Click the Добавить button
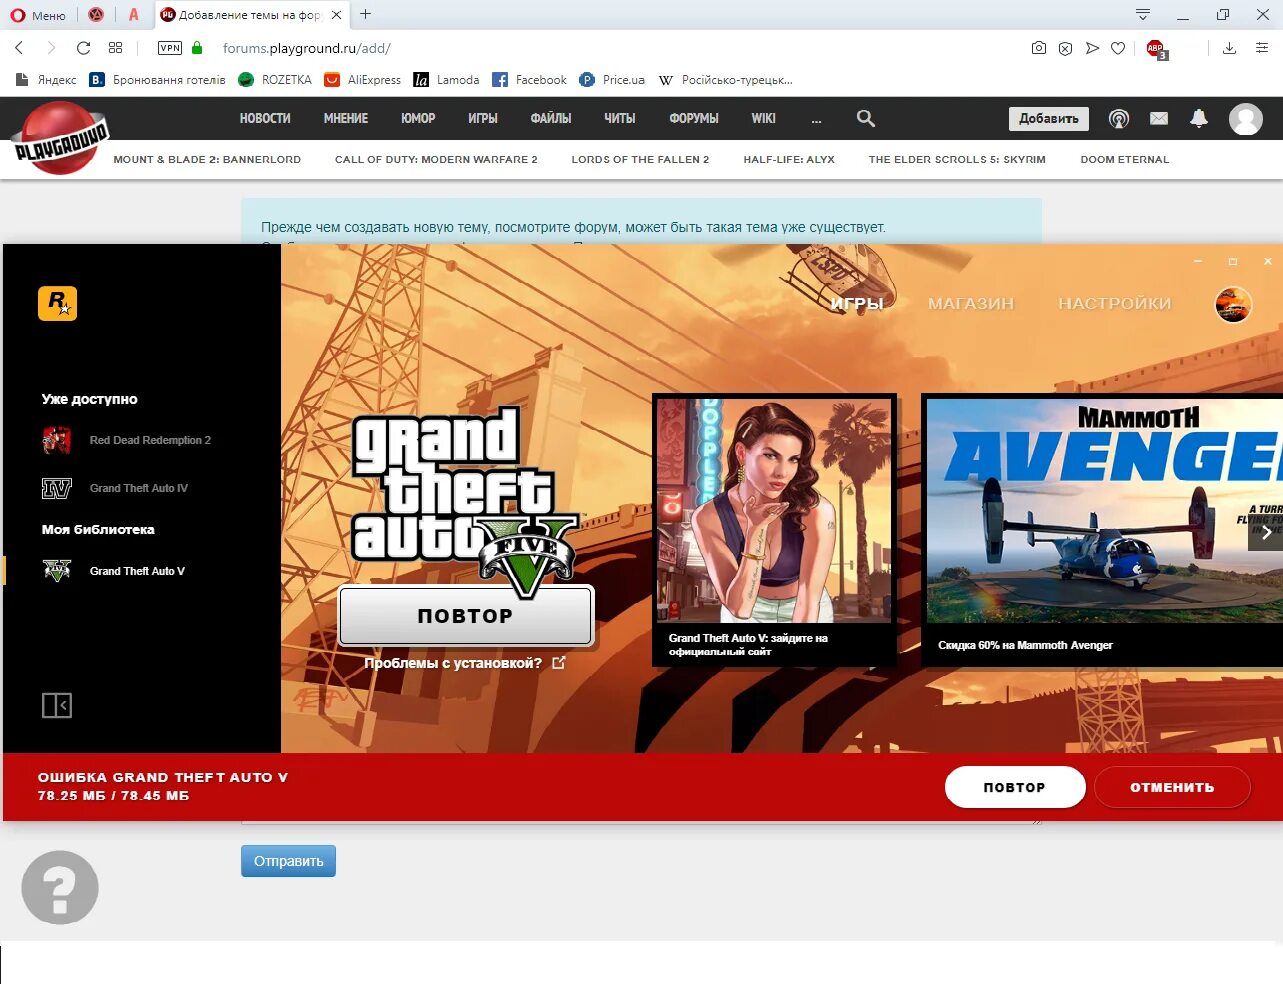 coord(1049,119)
